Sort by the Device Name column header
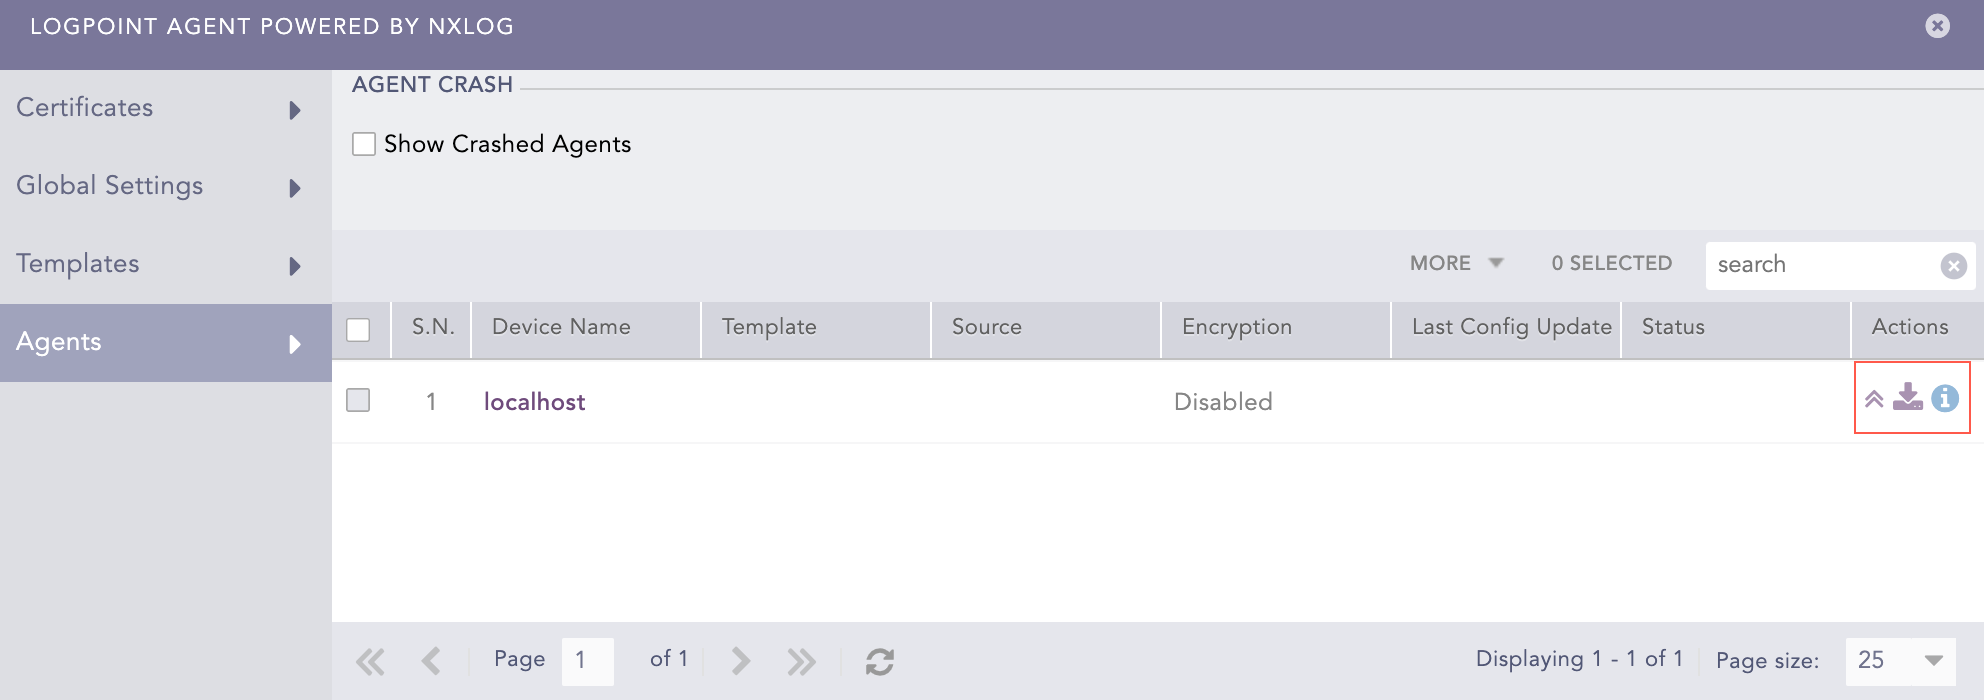Viewport: 1984px width, 700px height. [561, 327]
